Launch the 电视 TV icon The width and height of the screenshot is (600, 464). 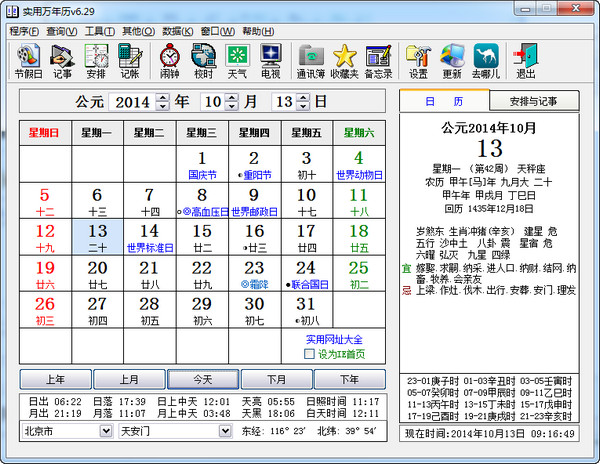click(x=270, y=60)
